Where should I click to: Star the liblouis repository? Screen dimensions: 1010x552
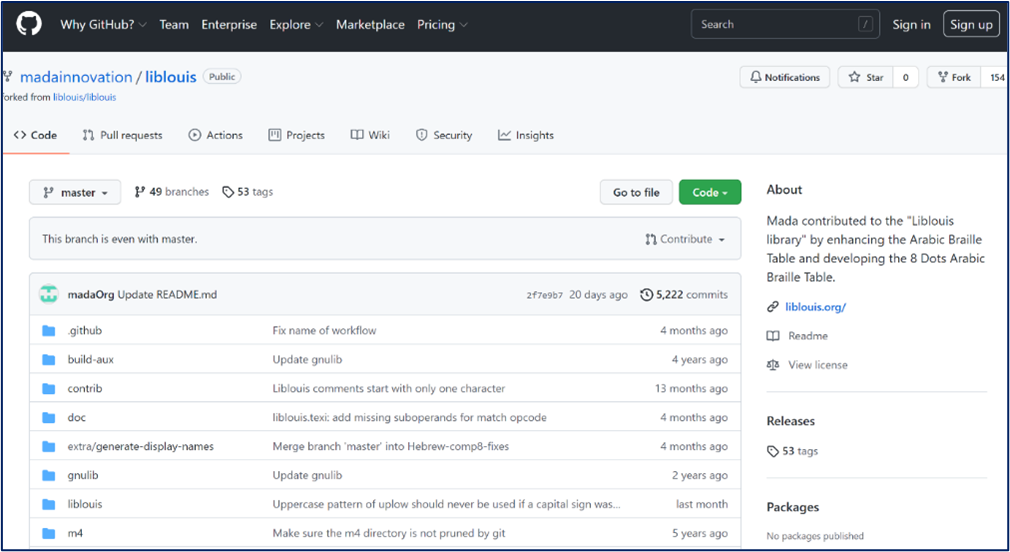tap(867, 77)
